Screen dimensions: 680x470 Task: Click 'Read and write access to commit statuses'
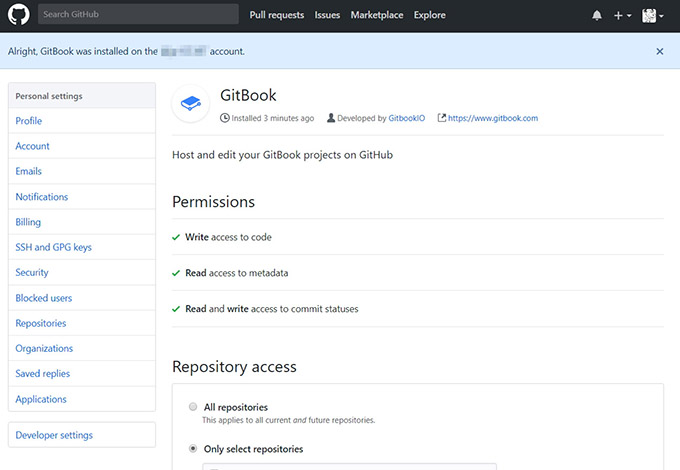(272, 309)
